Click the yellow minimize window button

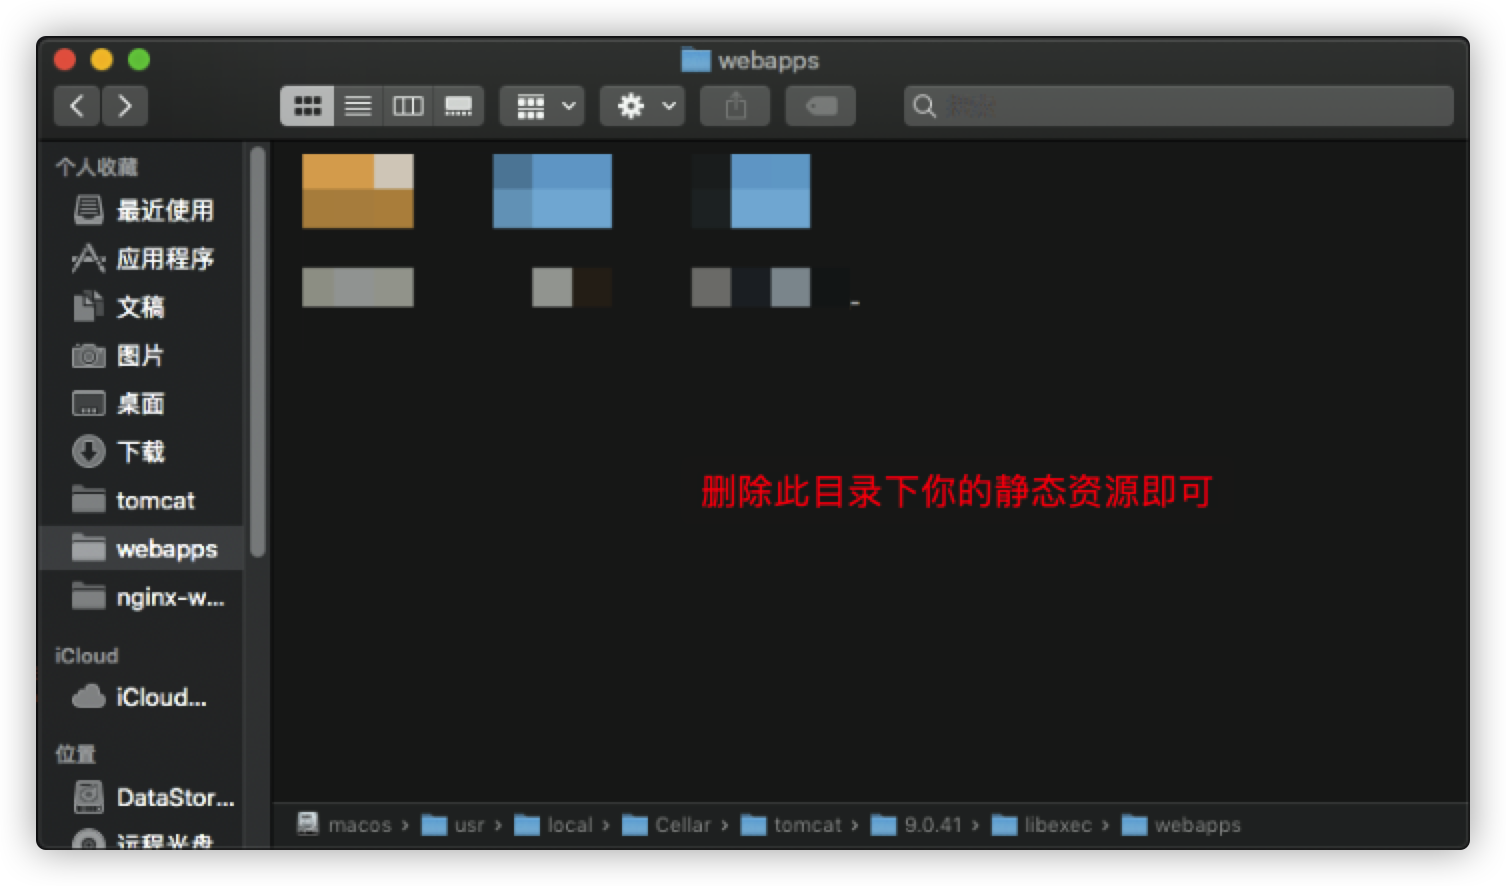(102, 60)
